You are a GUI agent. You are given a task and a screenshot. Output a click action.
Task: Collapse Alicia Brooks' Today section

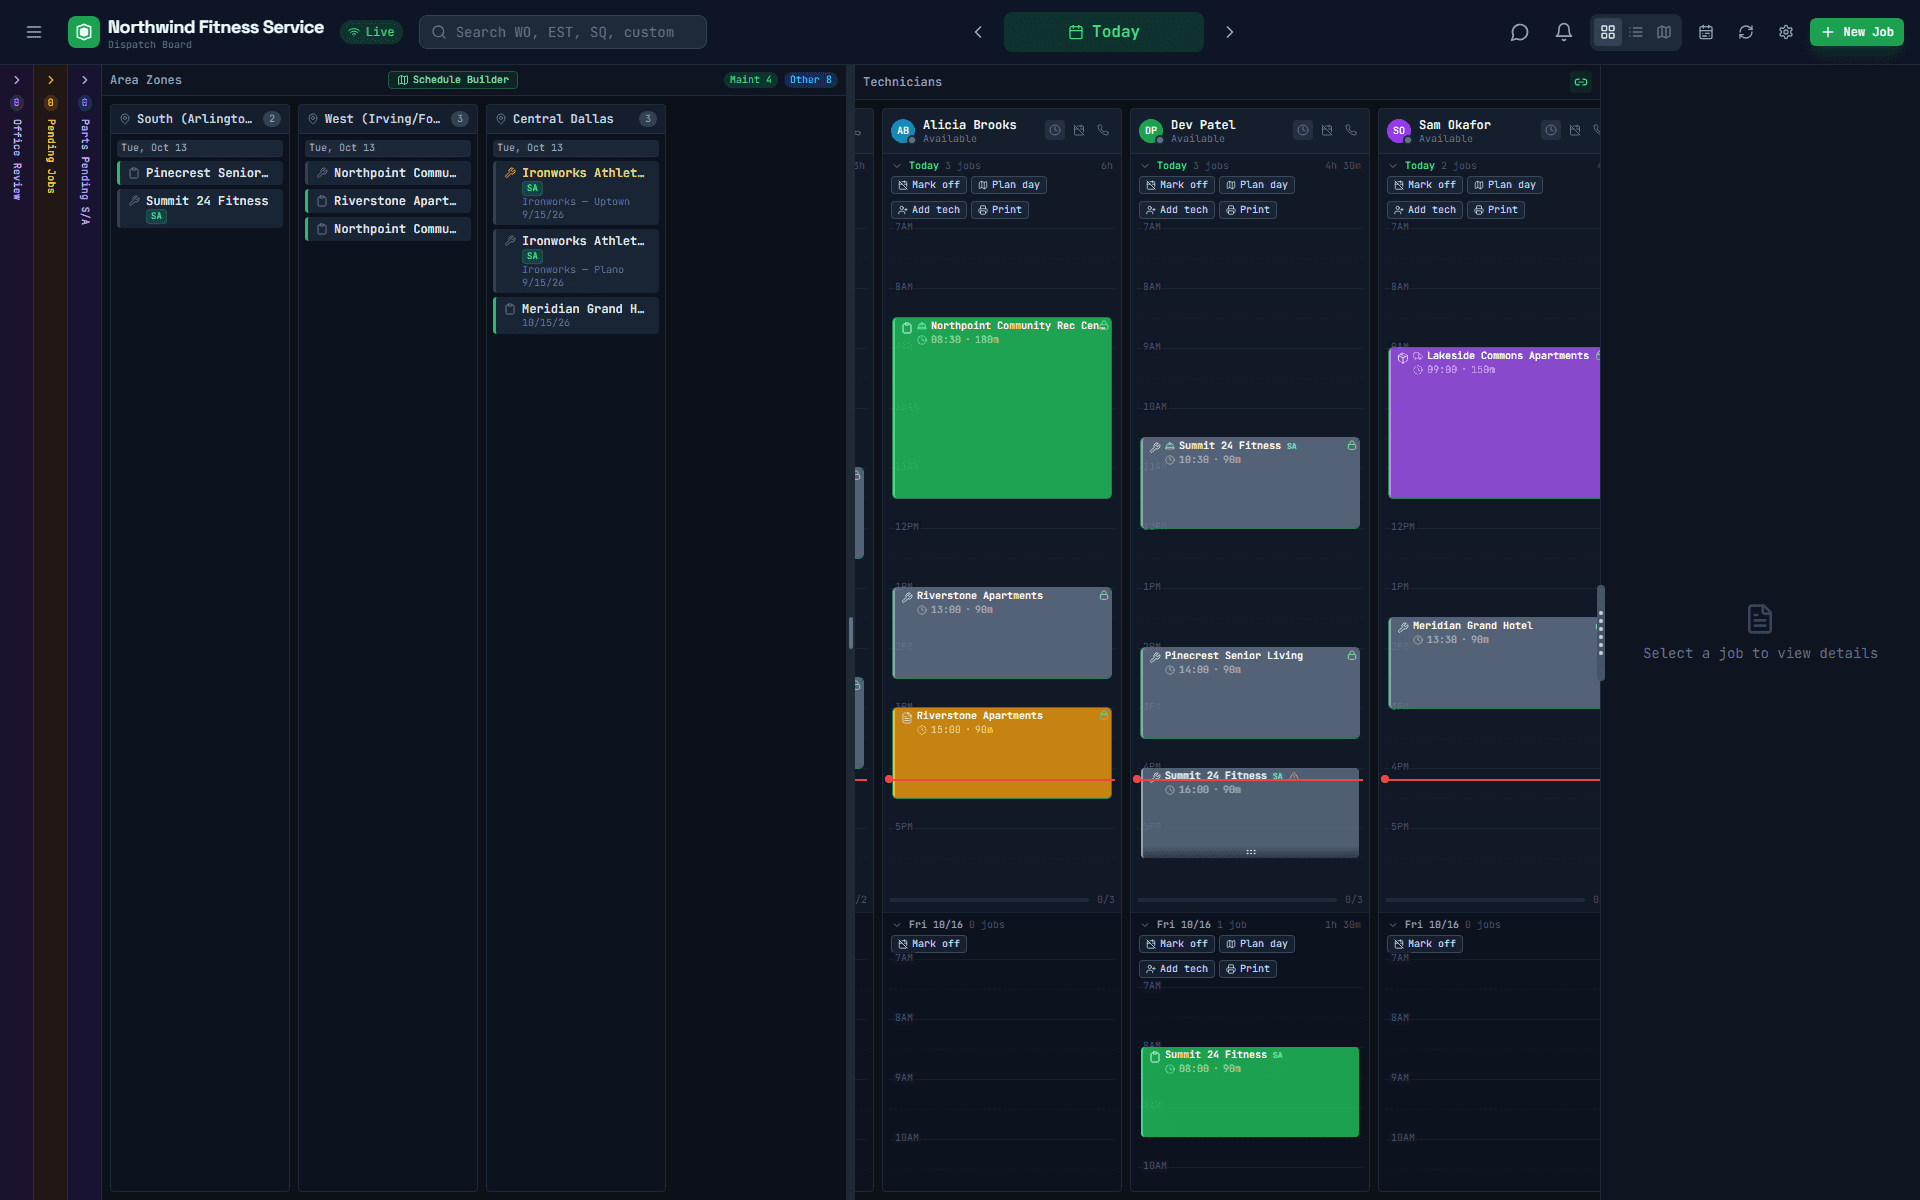pyautogui.click(x=897, y=166)
